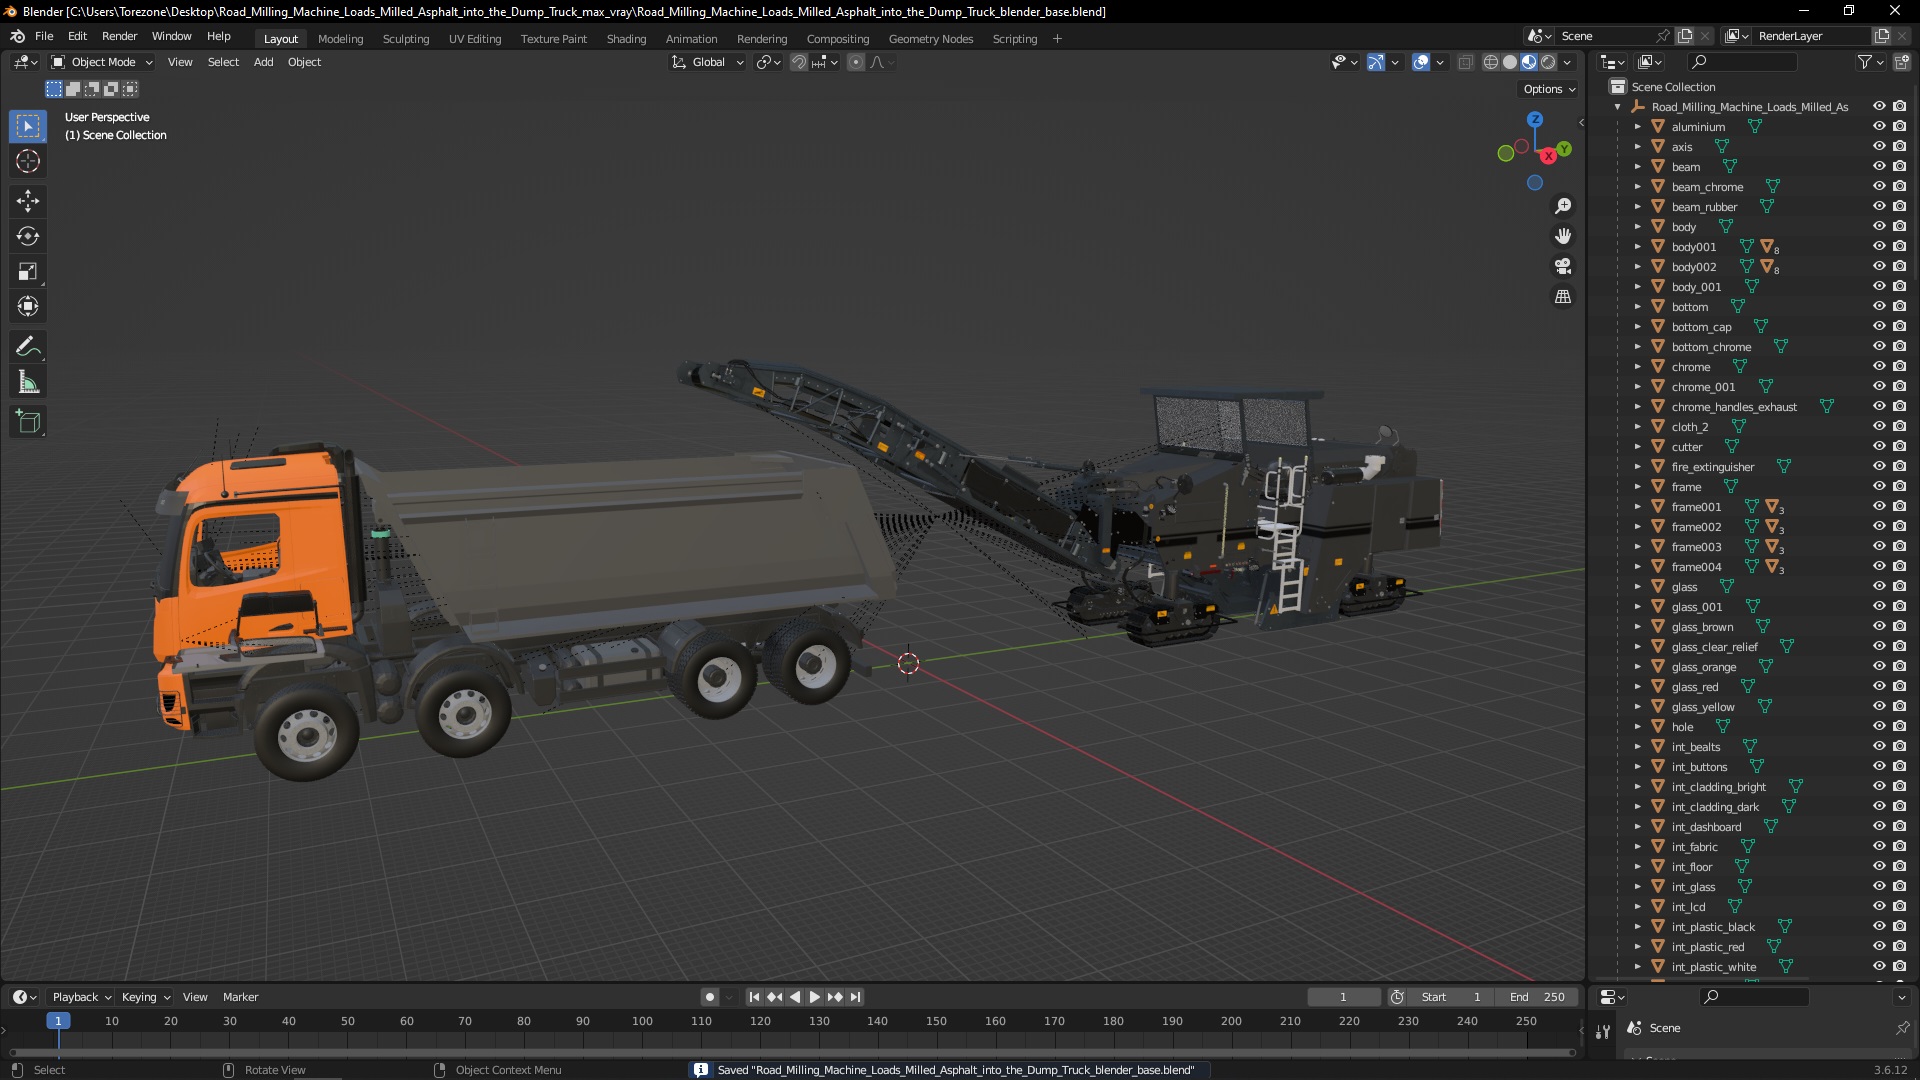Add a new workspace tab
Viewport: 1920px width, 1080px height.
pos(1057,39)
